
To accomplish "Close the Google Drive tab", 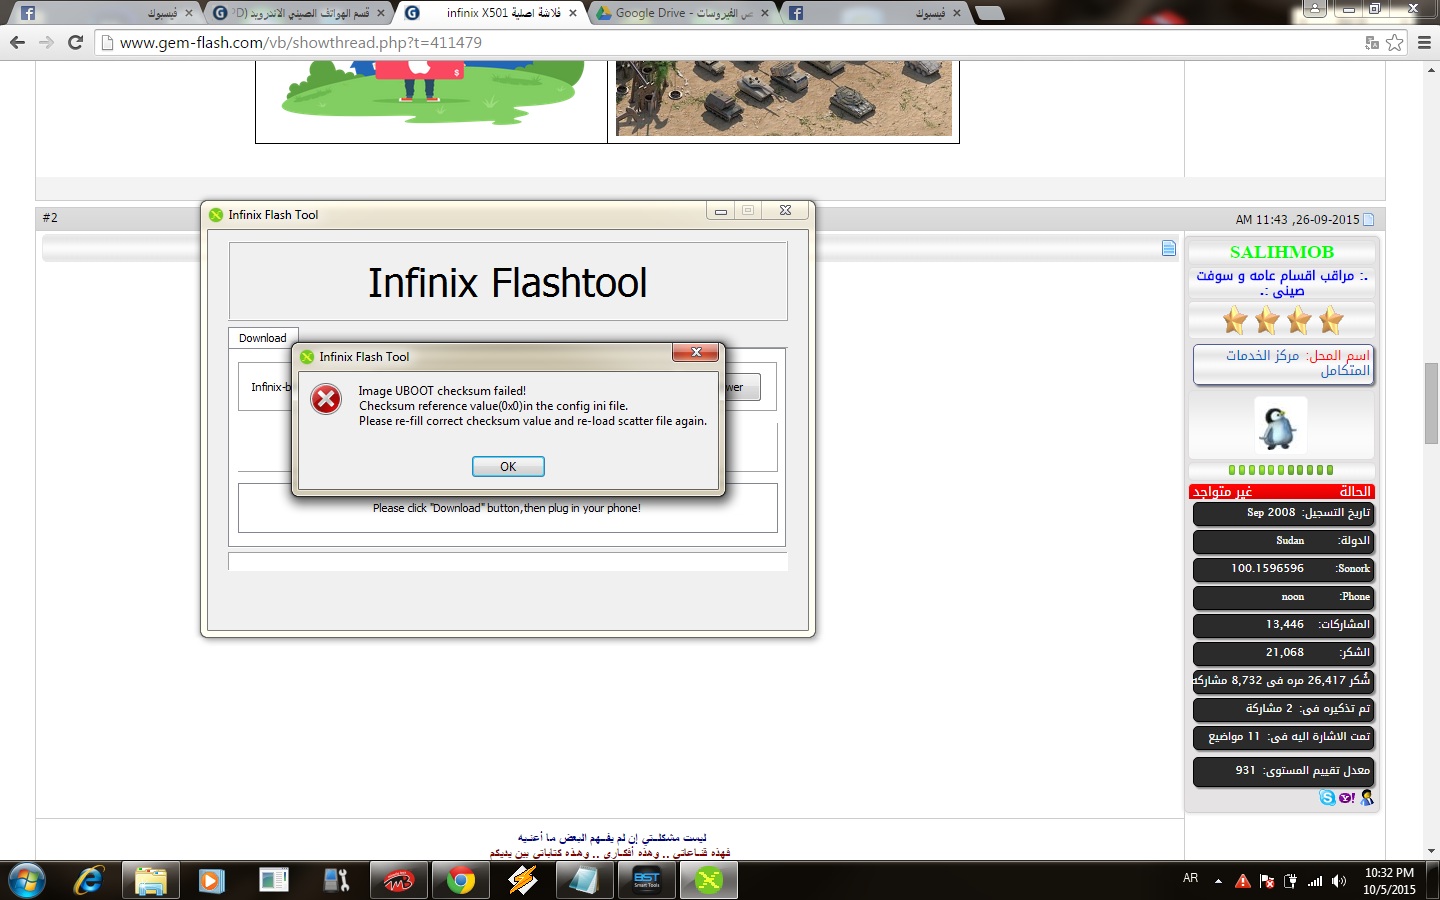I will 765,13.
